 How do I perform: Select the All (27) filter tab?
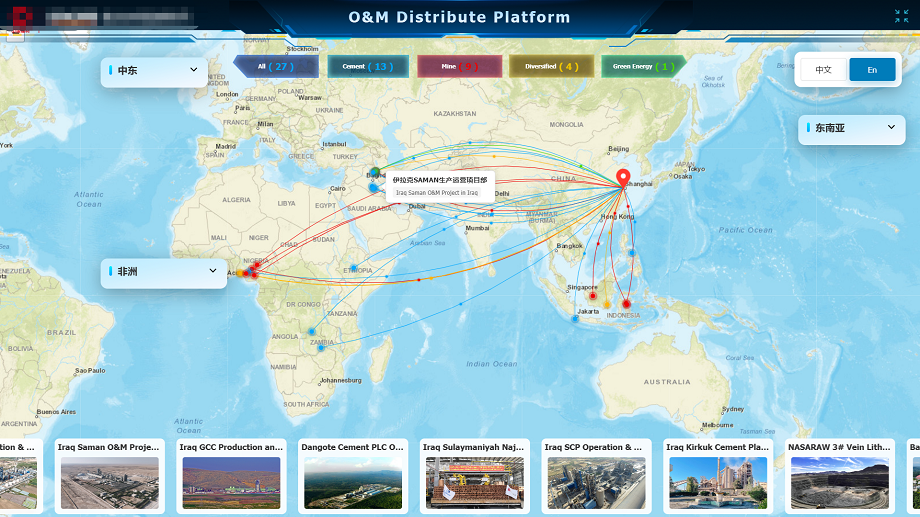coord(275,67)
